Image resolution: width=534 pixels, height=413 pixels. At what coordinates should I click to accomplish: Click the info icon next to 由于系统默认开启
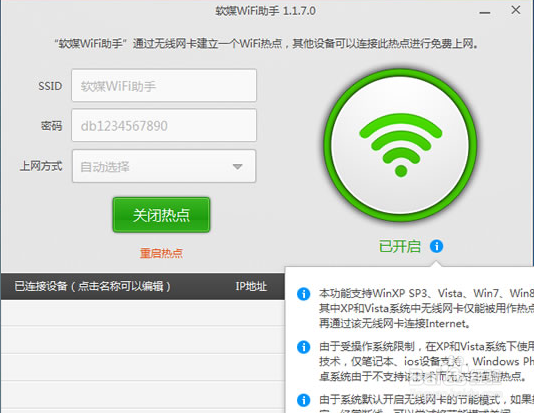point(303,400)
